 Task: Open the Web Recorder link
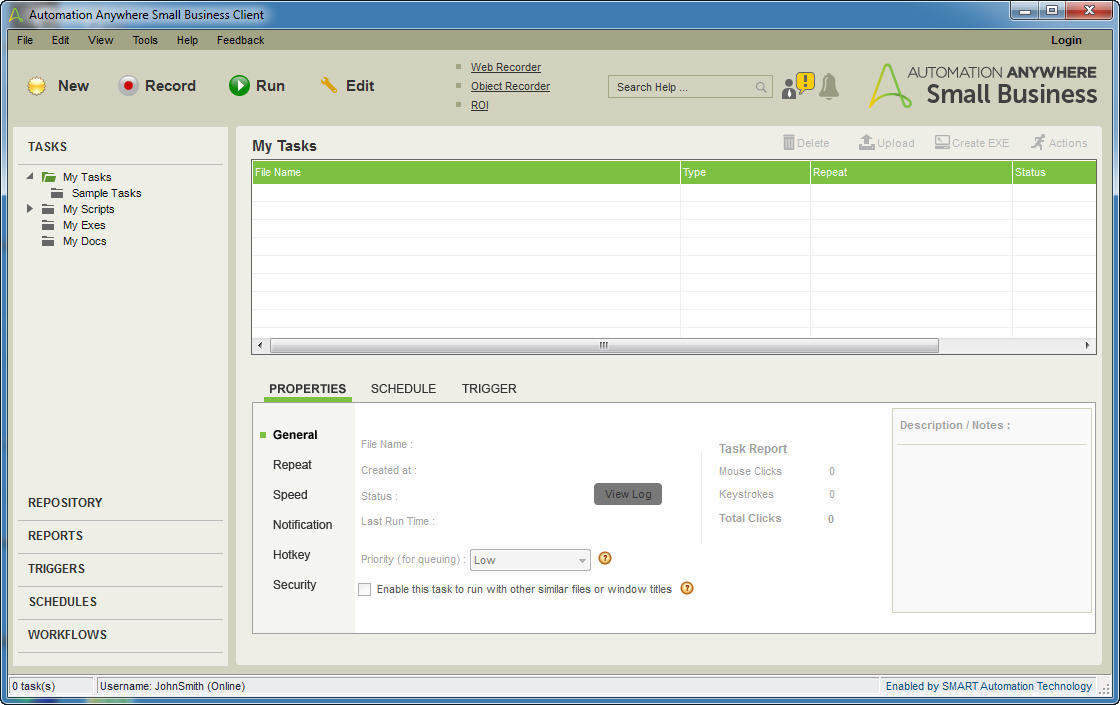coord(506,67)
